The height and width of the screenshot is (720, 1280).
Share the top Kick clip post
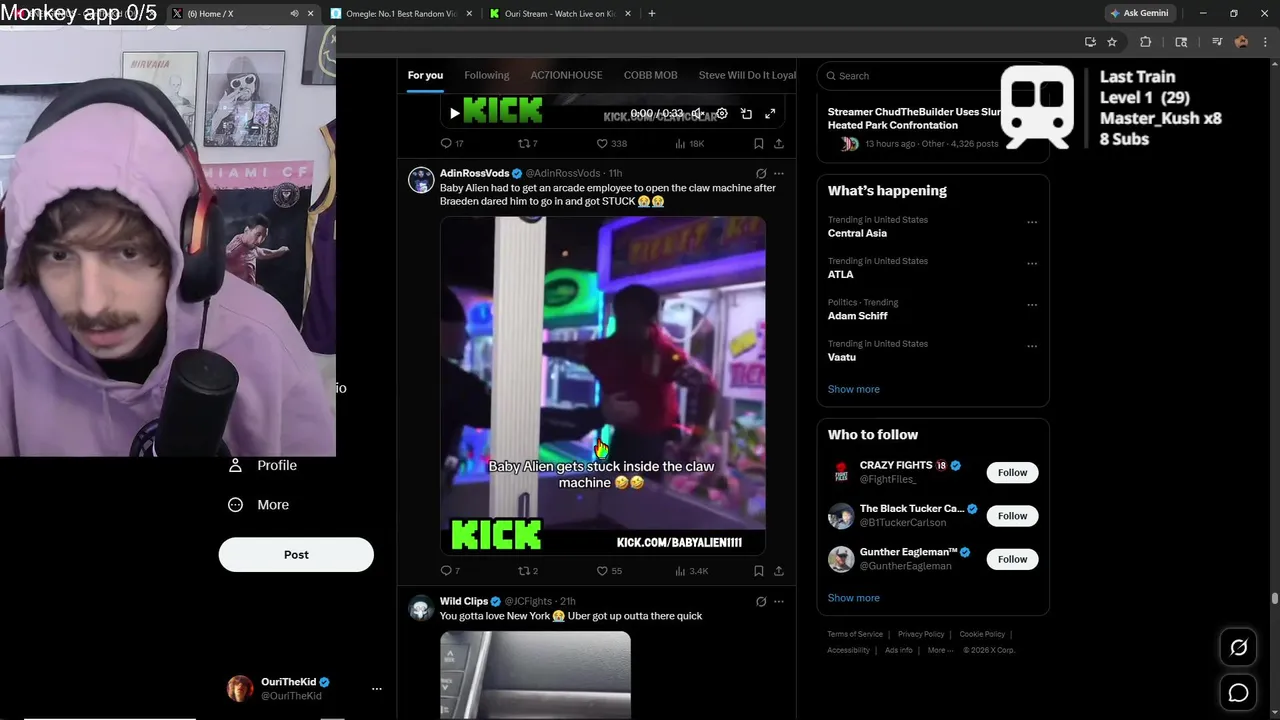tap(778, 144)
